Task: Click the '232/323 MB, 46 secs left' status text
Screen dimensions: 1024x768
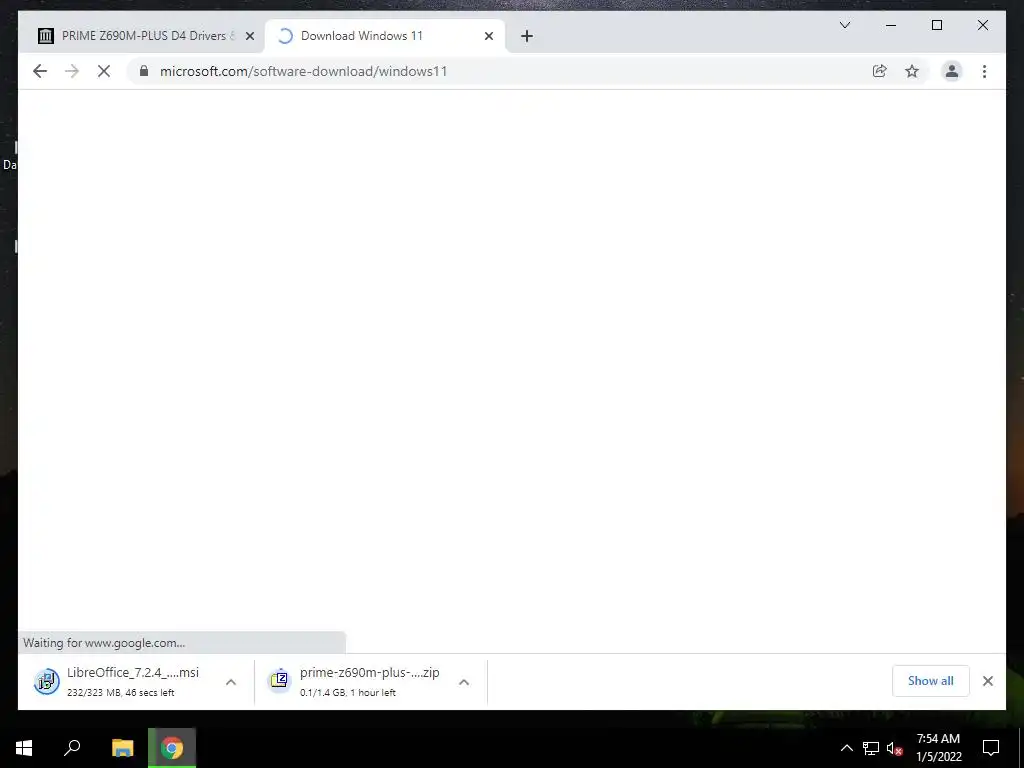Action: (120, 692)
